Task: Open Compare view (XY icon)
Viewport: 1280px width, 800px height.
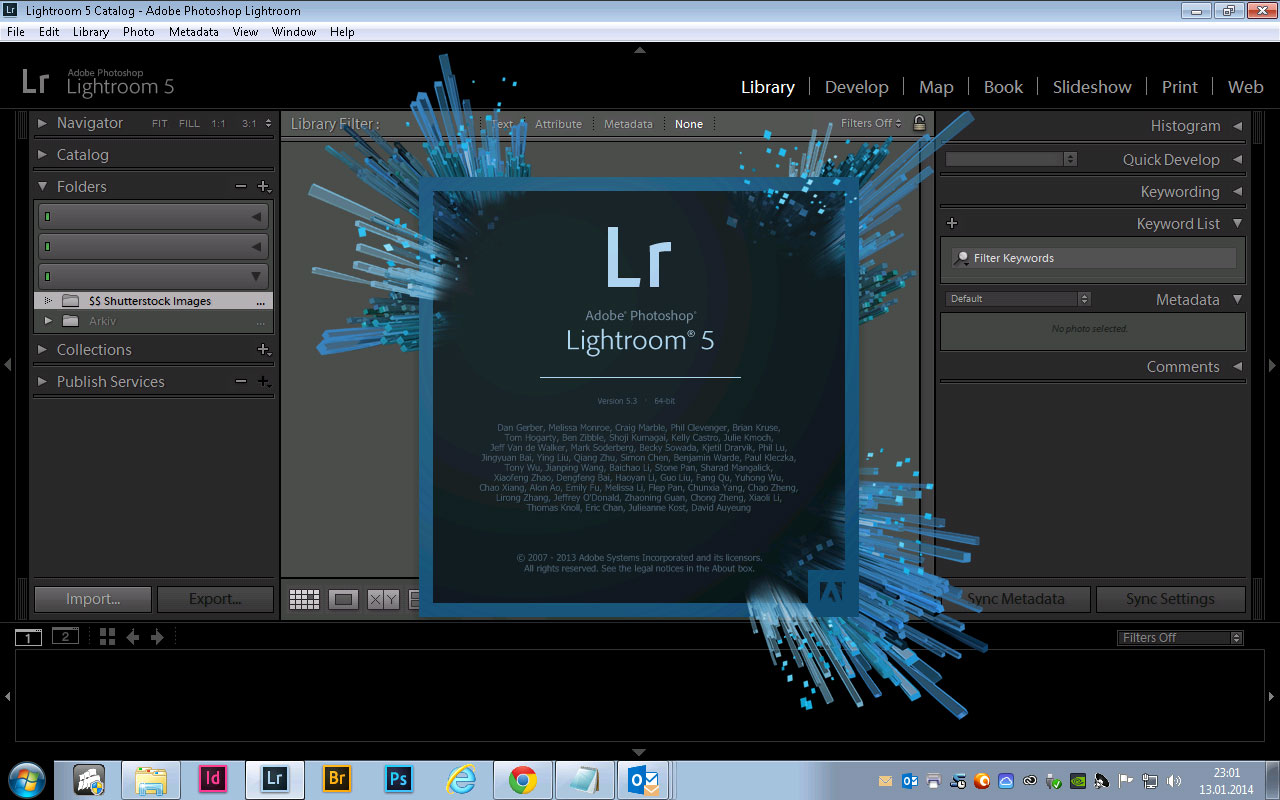Action: click(383, 599)
